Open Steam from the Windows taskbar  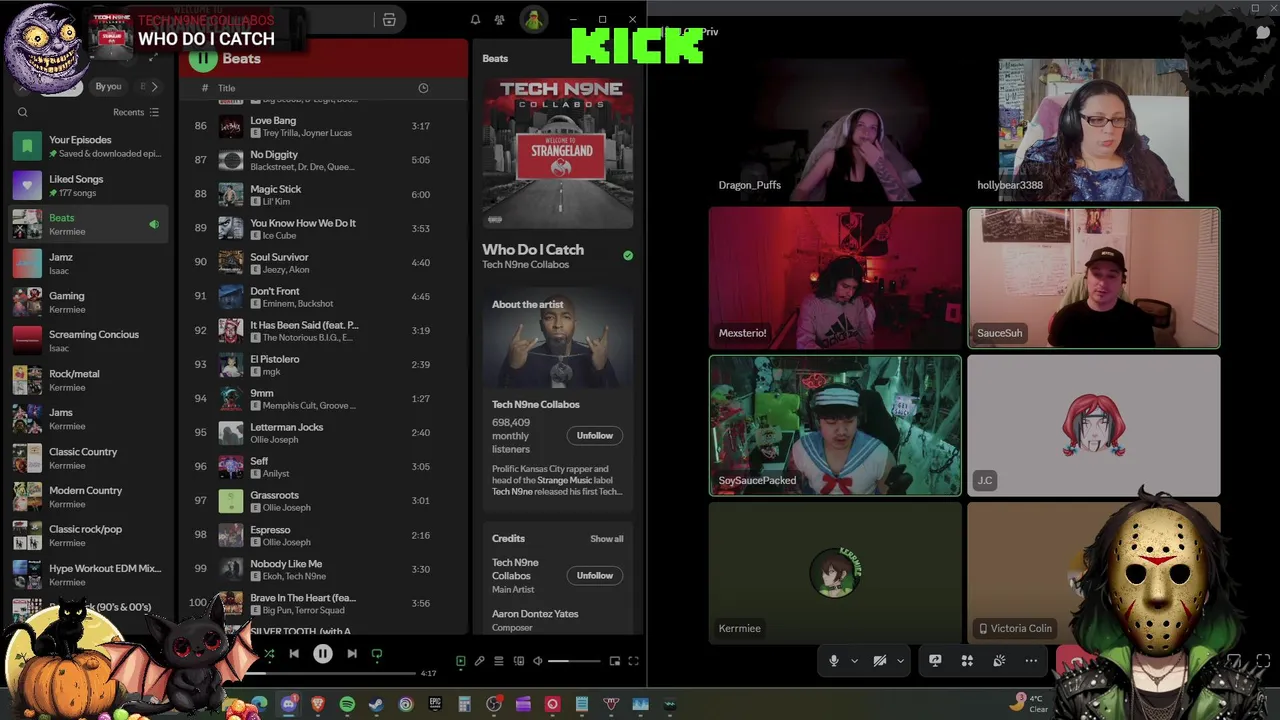coord(376,704)
